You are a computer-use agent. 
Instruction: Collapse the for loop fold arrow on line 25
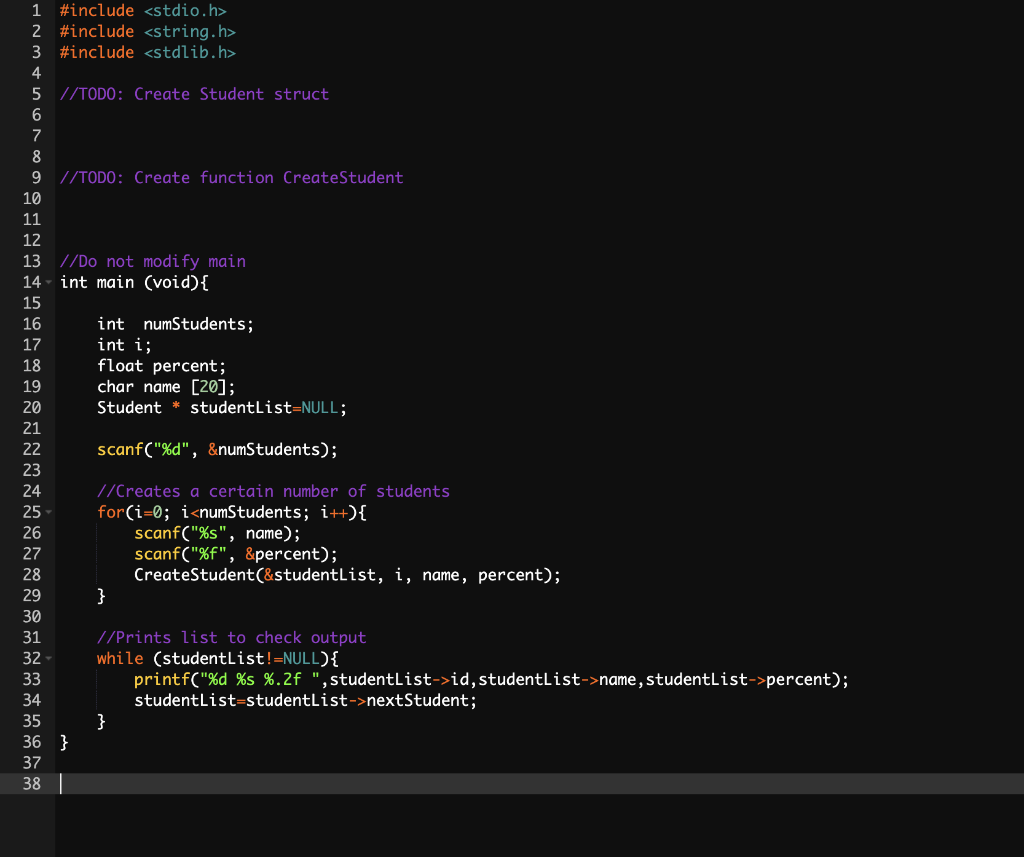click(48, 512)
